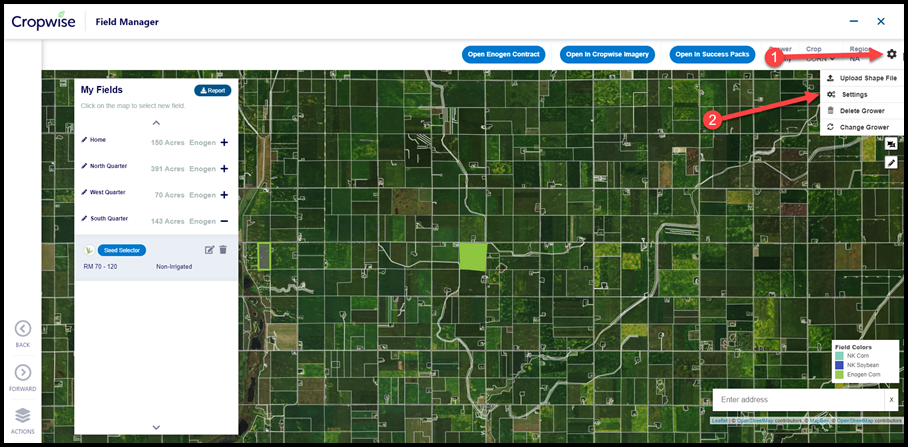Select the green-outlined gray field on map
Viewport: 908px width, 447px height.
click(x=264, y=256)
